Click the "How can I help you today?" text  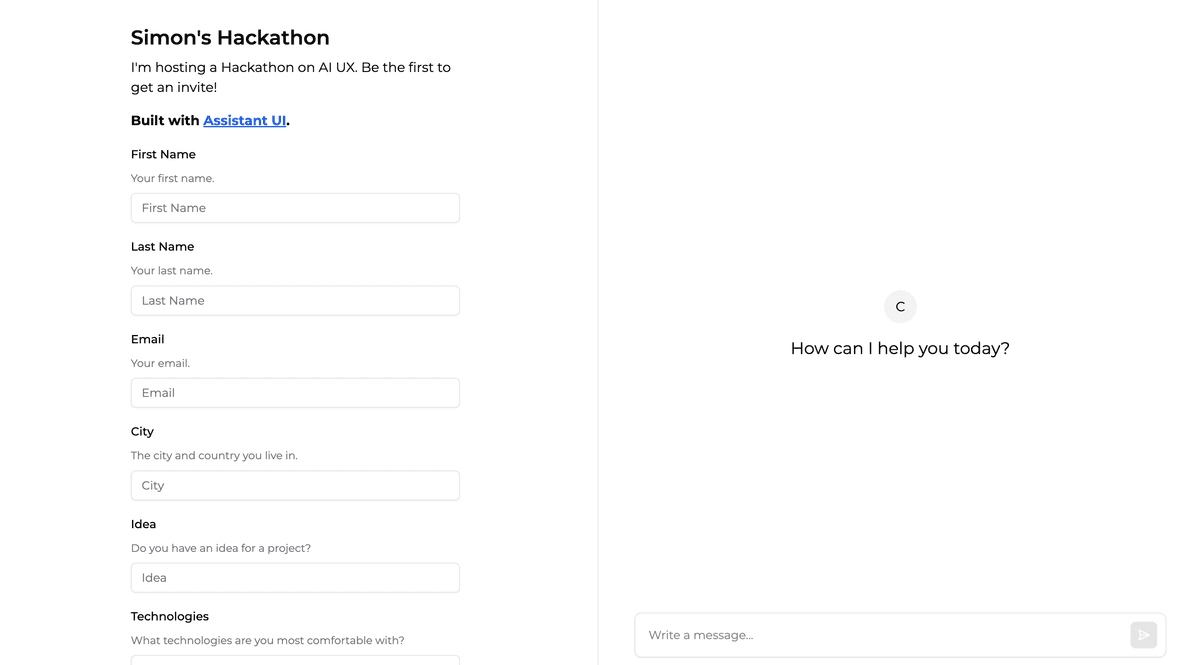900,349
